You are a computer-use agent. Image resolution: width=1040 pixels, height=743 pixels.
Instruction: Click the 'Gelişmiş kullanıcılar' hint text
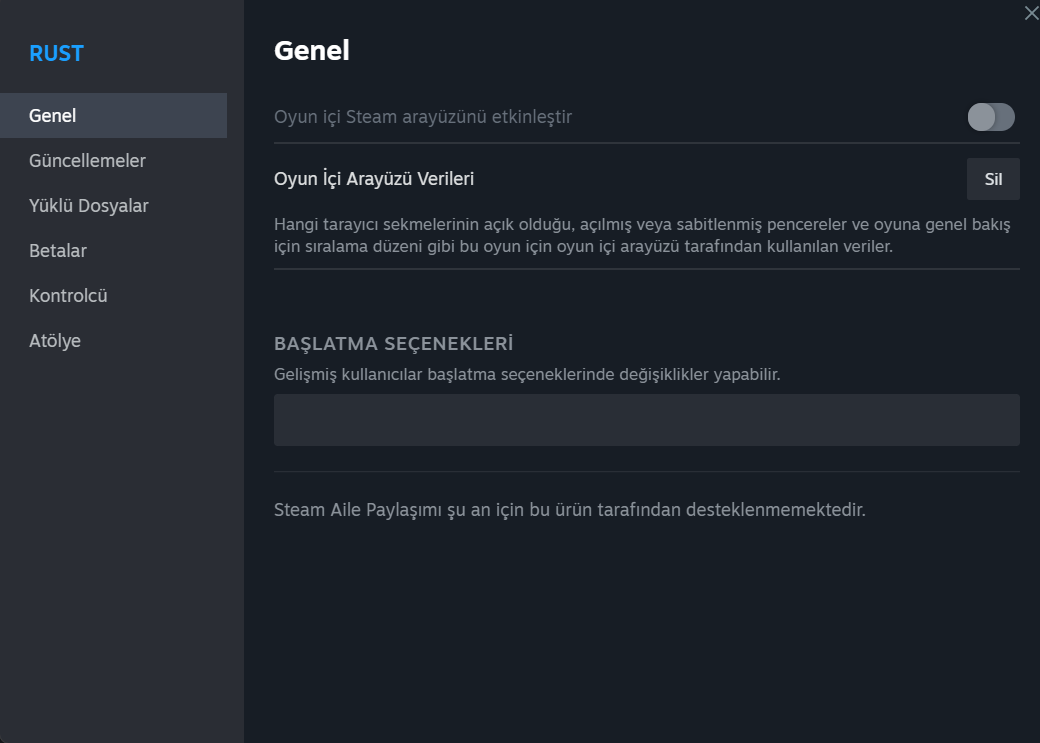tap(527, 375)
